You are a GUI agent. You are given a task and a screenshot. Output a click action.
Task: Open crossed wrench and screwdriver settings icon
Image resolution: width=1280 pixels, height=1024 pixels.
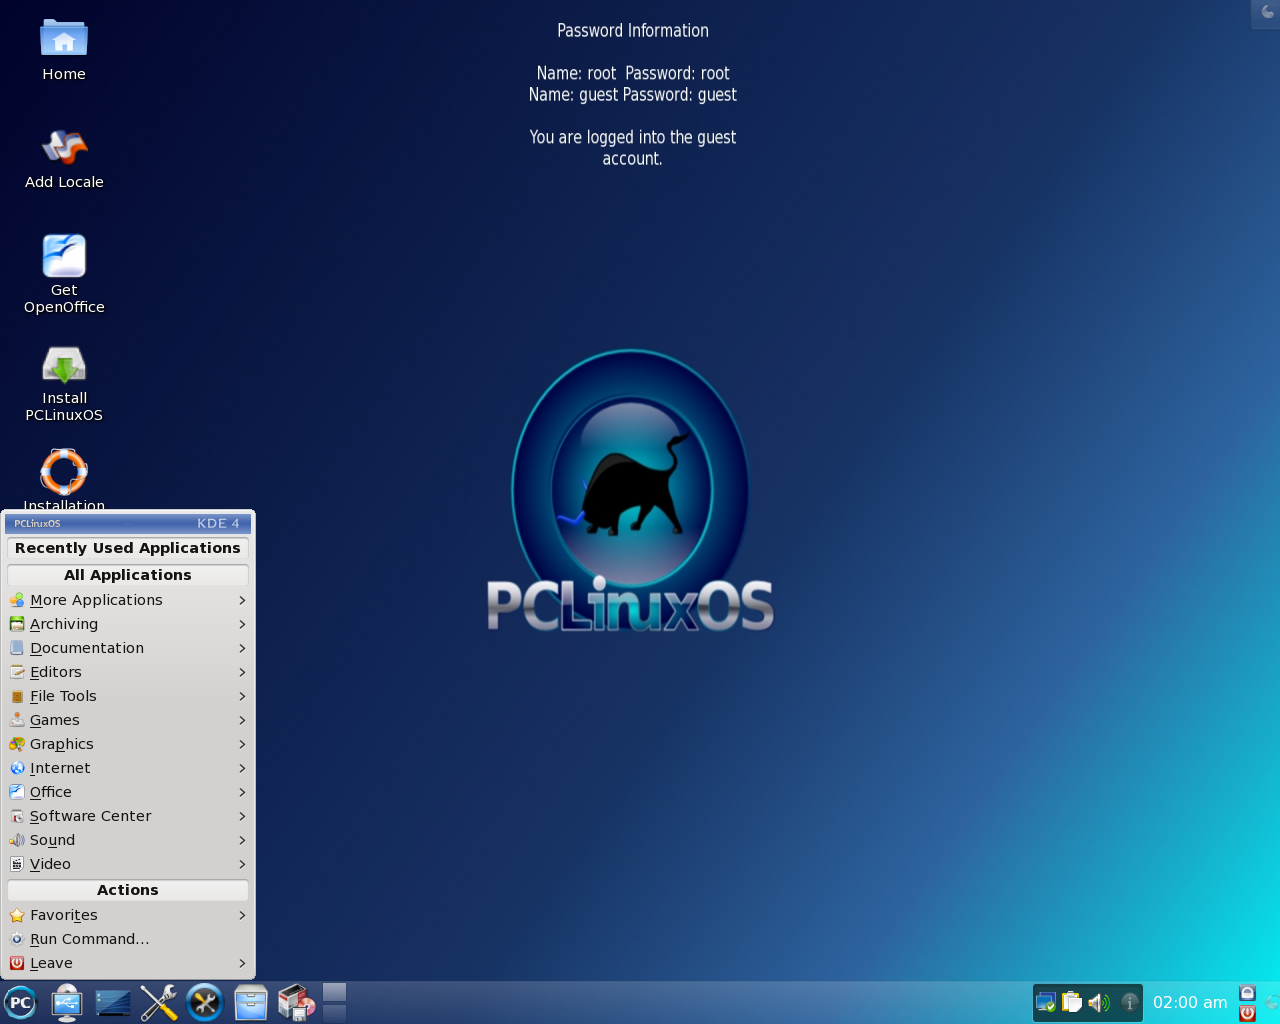point(159,1003)
